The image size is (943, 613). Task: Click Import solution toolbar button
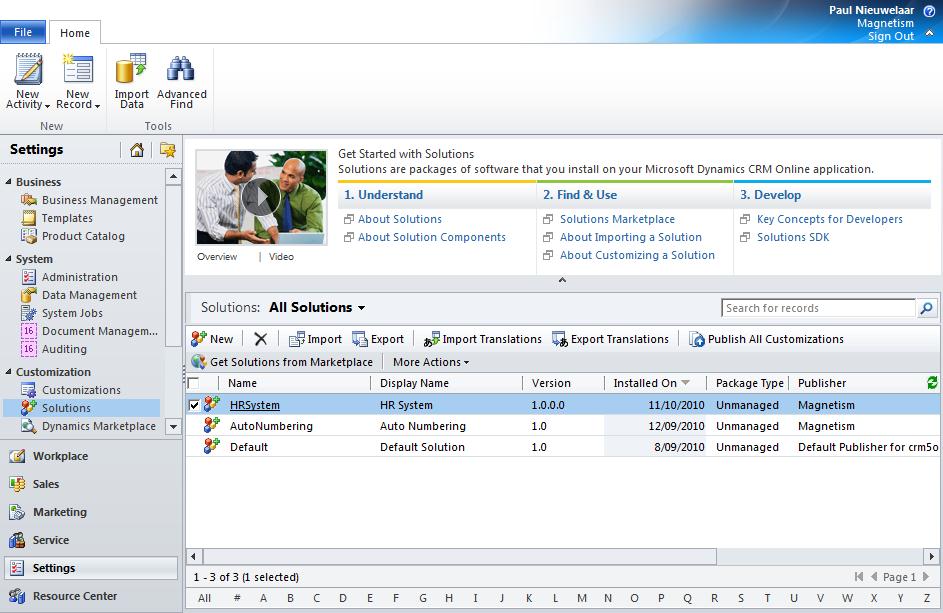click(x=315, y=339)
